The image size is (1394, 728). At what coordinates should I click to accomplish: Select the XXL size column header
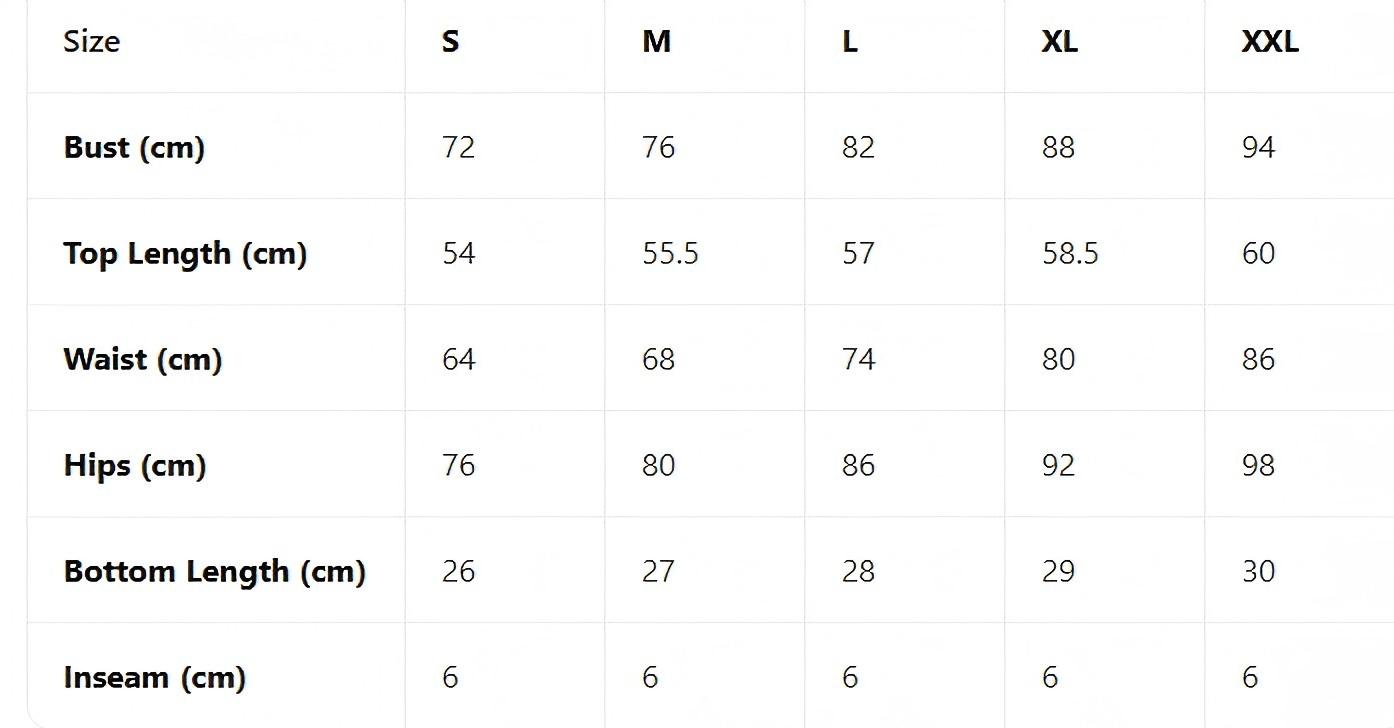point(1269,42)
